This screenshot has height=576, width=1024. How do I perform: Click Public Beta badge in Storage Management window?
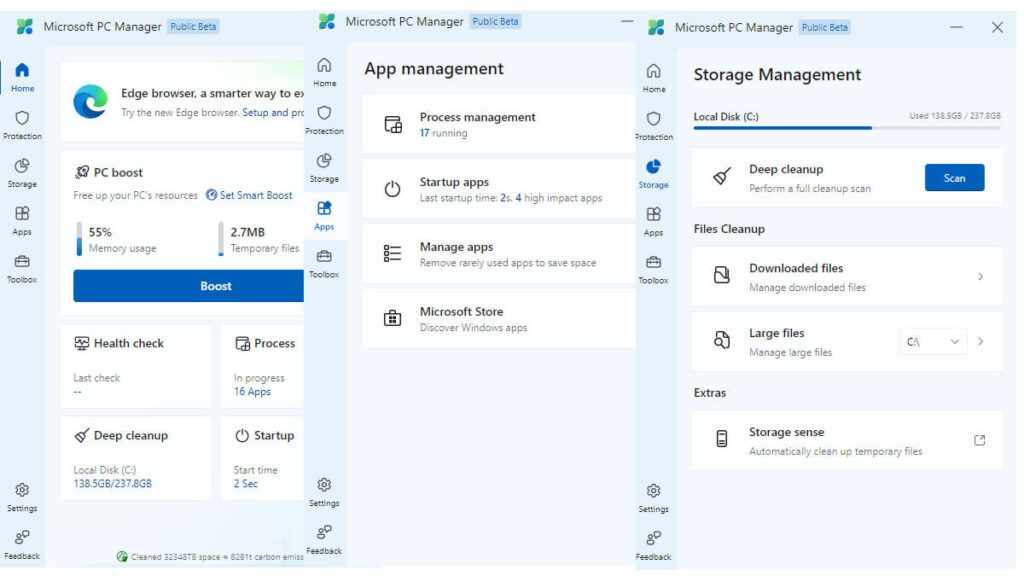824,27
